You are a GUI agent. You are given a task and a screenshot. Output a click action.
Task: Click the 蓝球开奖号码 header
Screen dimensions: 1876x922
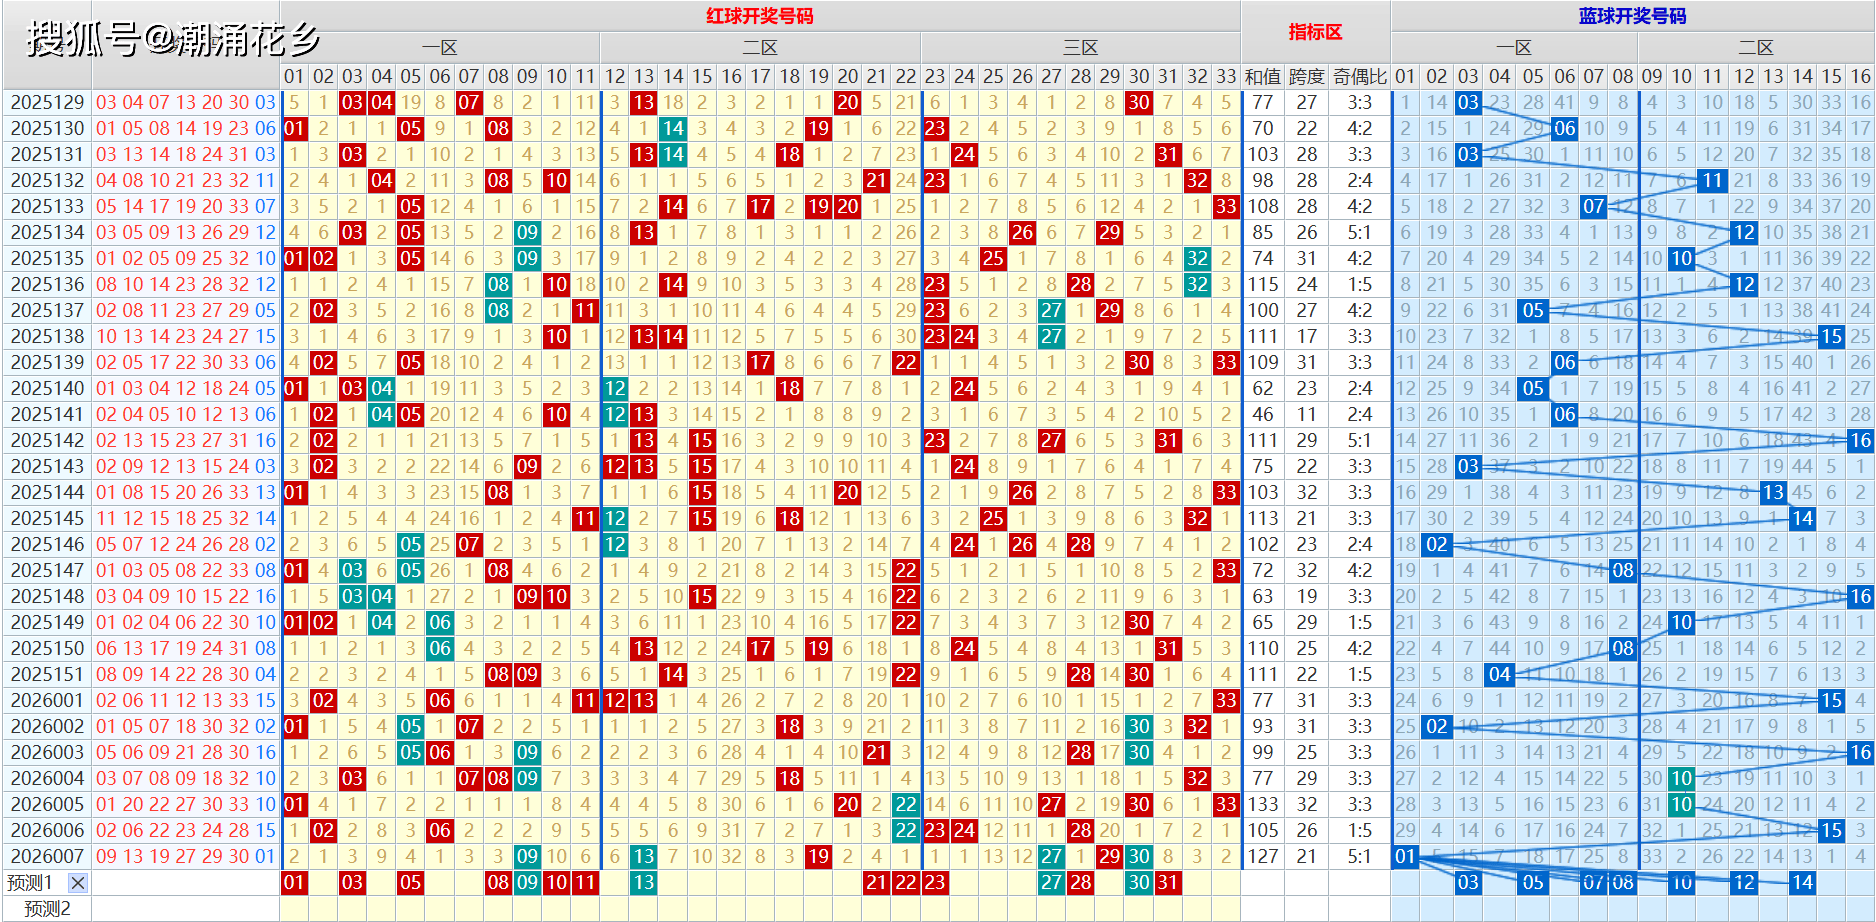1632,16
